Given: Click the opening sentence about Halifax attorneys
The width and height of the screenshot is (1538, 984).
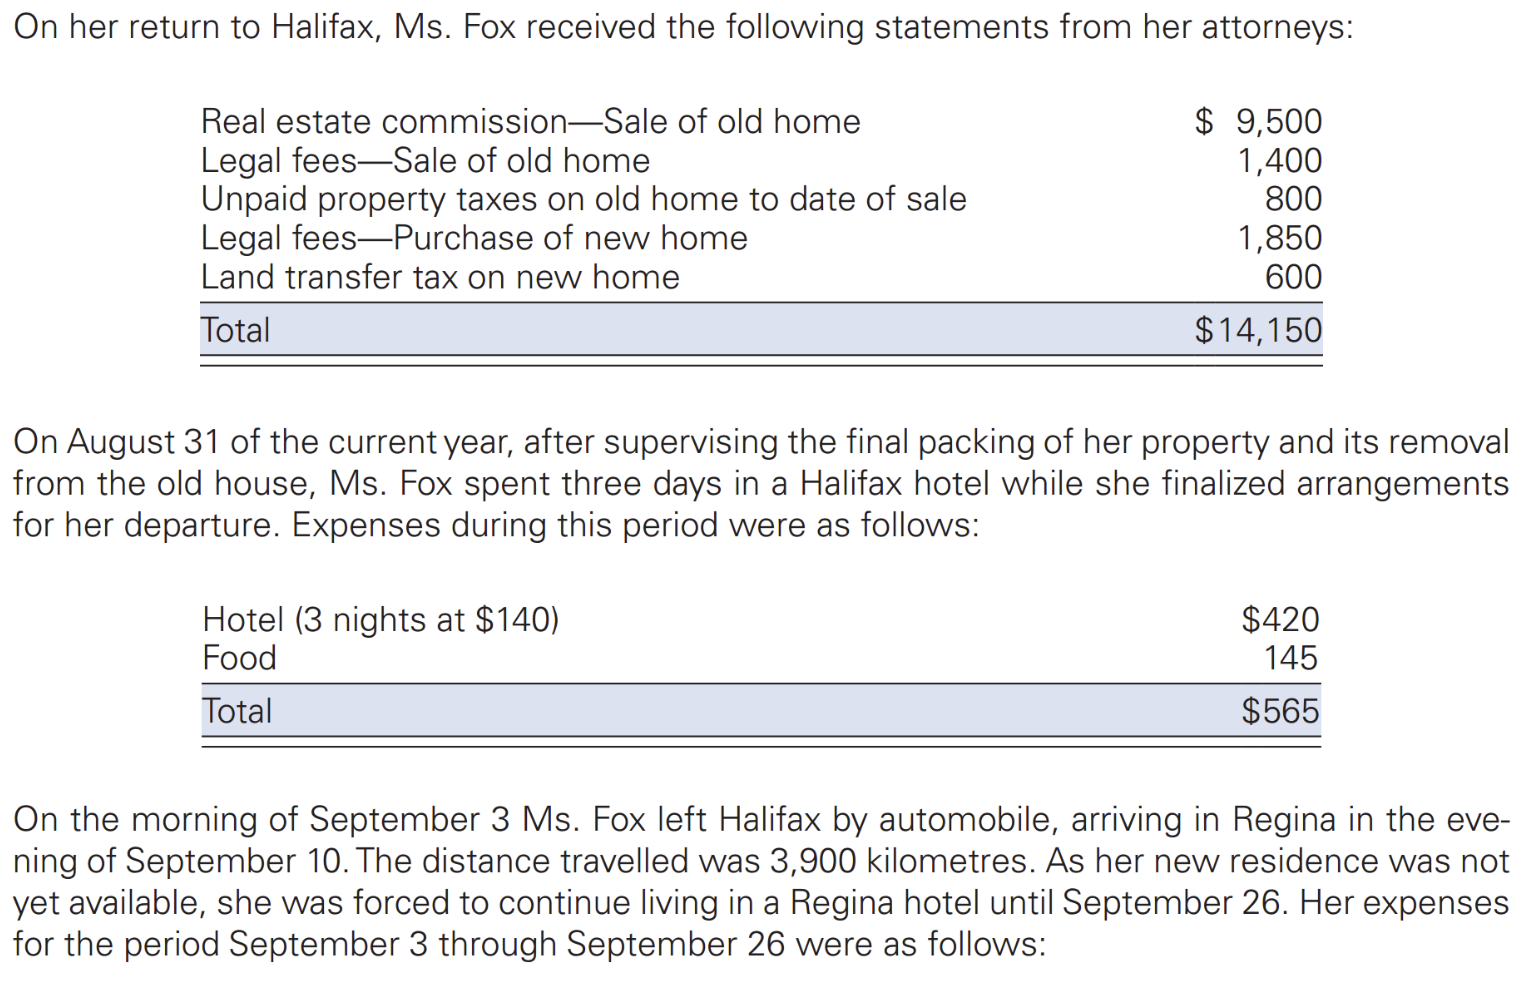Looking at the screenshot, I should (683, 27).
